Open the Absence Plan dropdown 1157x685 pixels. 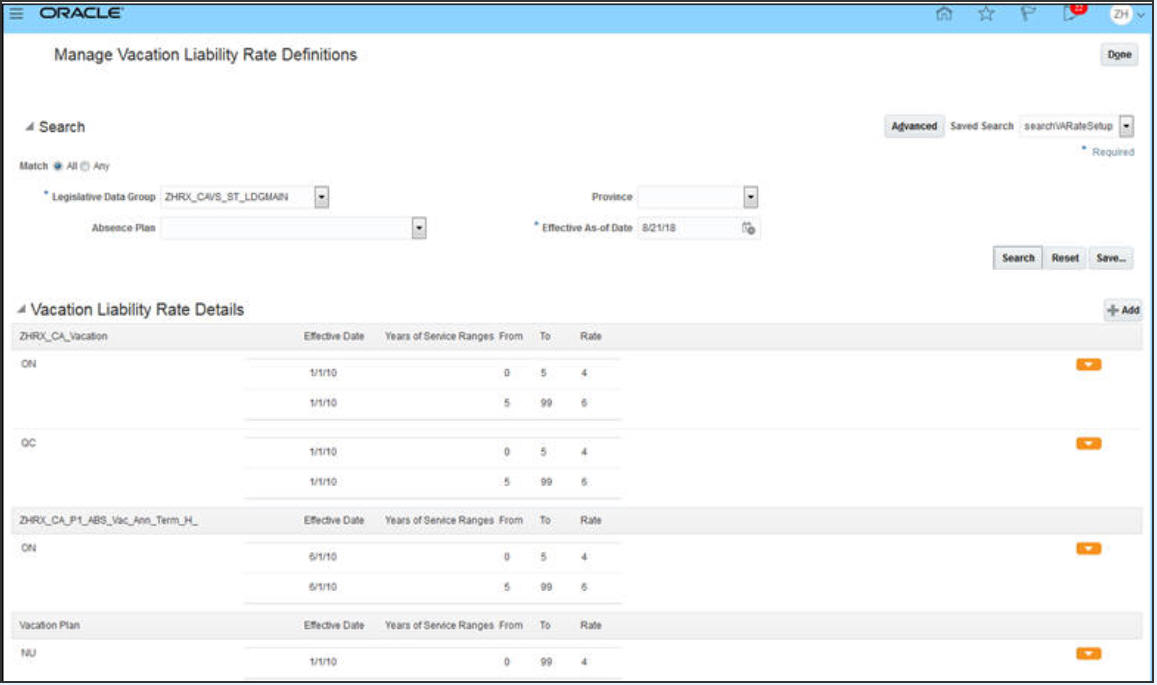418,228
